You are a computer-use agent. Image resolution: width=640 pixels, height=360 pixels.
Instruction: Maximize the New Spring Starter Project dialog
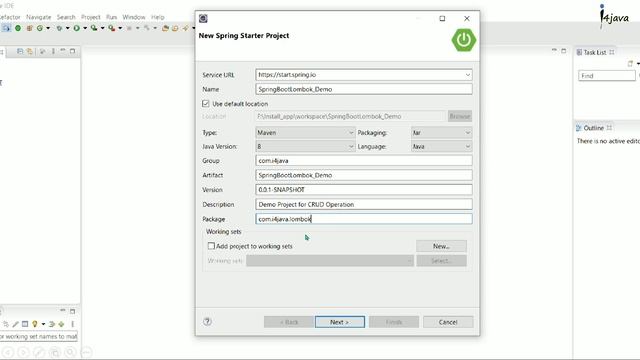442,18
